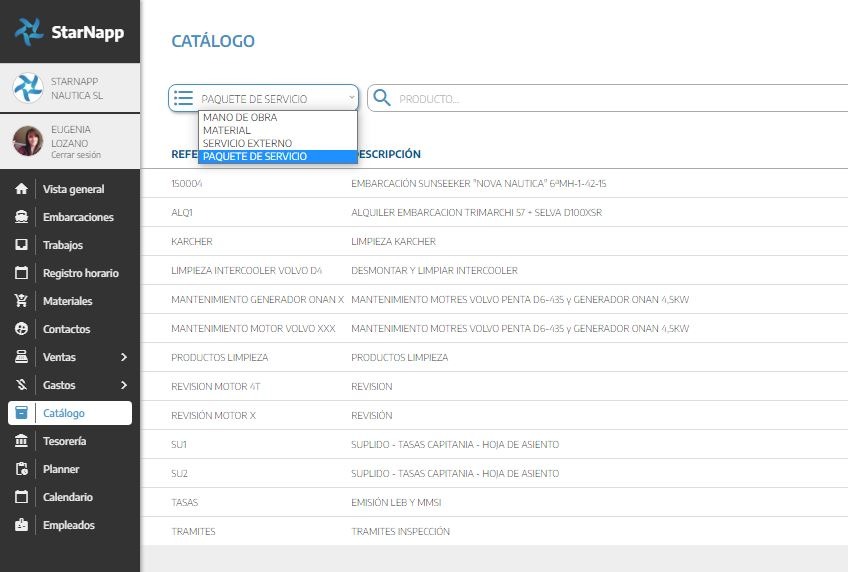Click the Trabajos inbox icon
The image size is (848, 572).
click(x=21, y=245)
